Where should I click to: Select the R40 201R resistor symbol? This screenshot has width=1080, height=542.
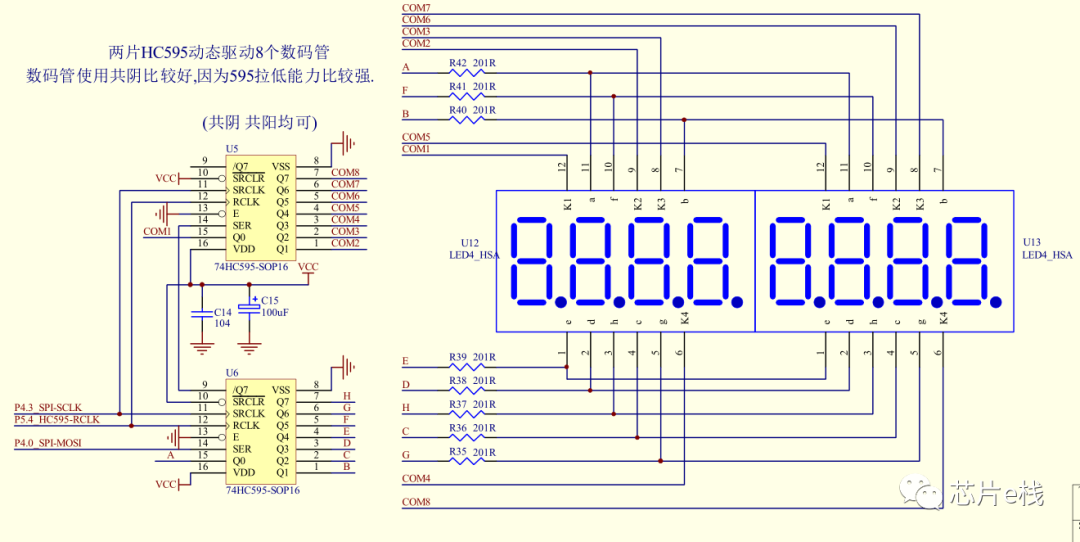pyautogui.click(x=466, y=120)
